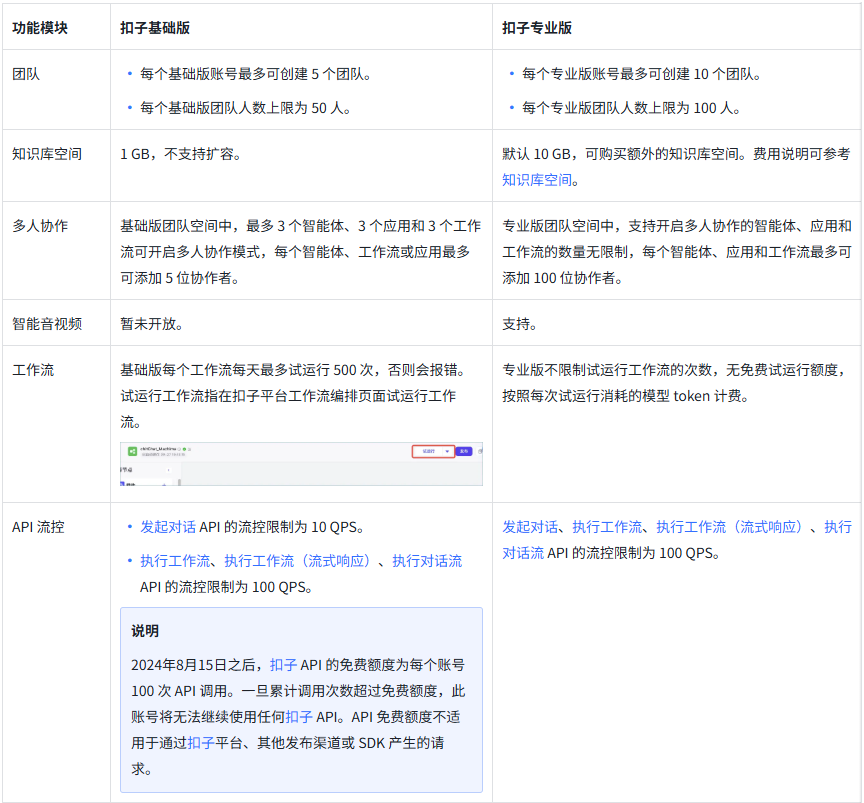Click the 扣子专业版 column header
864x803 pixels.
(x=537, y=28)
